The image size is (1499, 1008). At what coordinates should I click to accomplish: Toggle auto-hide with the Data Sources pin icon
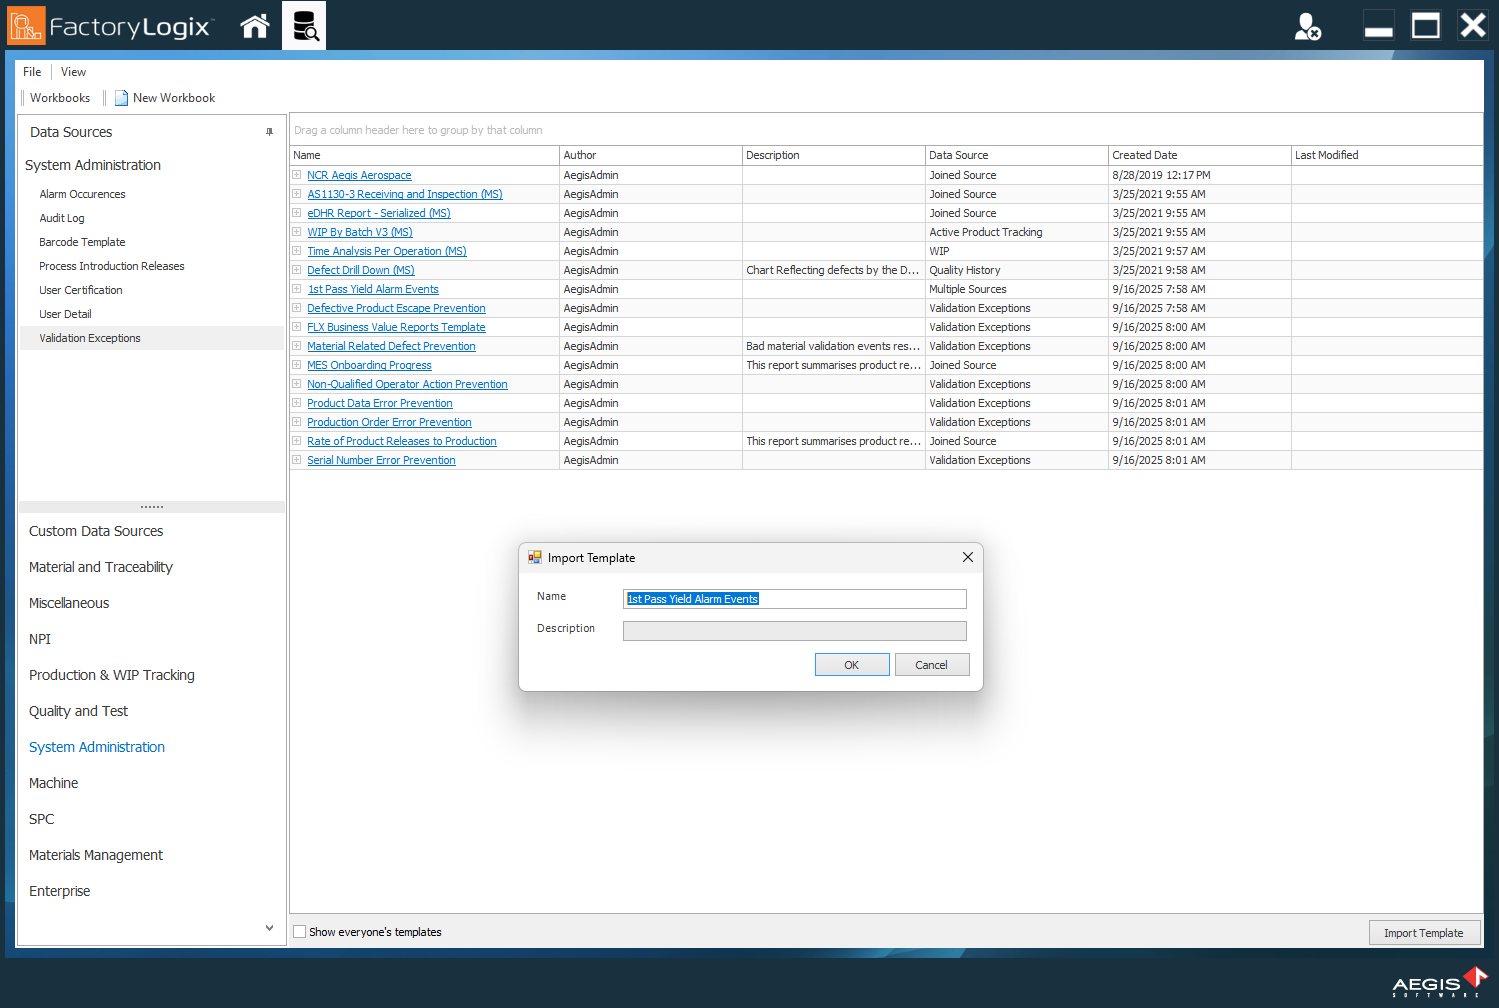(x=268, y=131)
